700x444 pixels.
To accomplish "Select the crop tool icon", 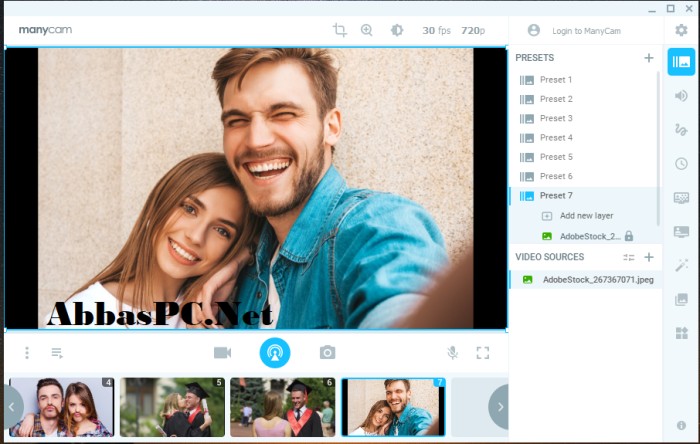I will tap(340, 30).
